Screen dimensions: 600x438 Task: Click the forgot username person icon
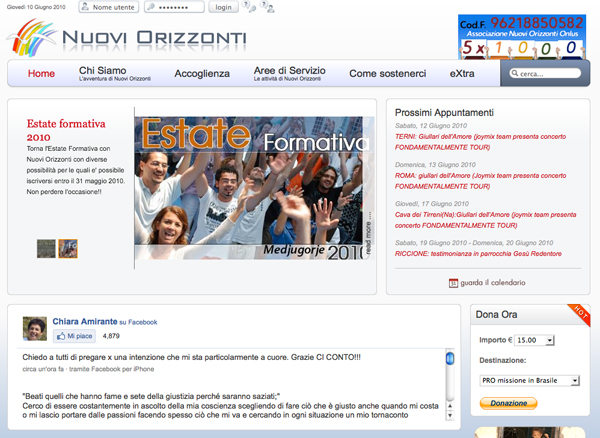click(268, 8)
